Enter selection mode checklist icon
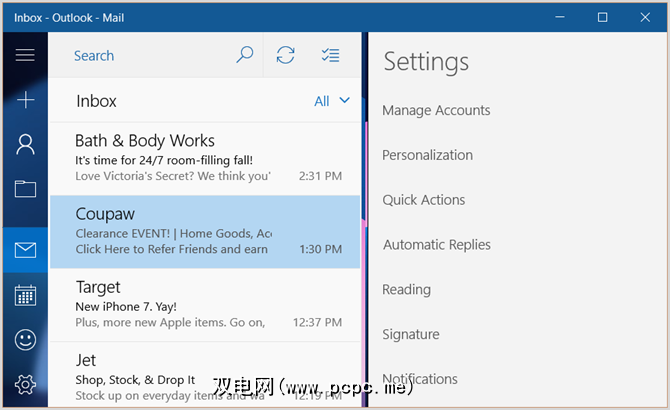Screen dimensions: 670x410 pos(331,56)
